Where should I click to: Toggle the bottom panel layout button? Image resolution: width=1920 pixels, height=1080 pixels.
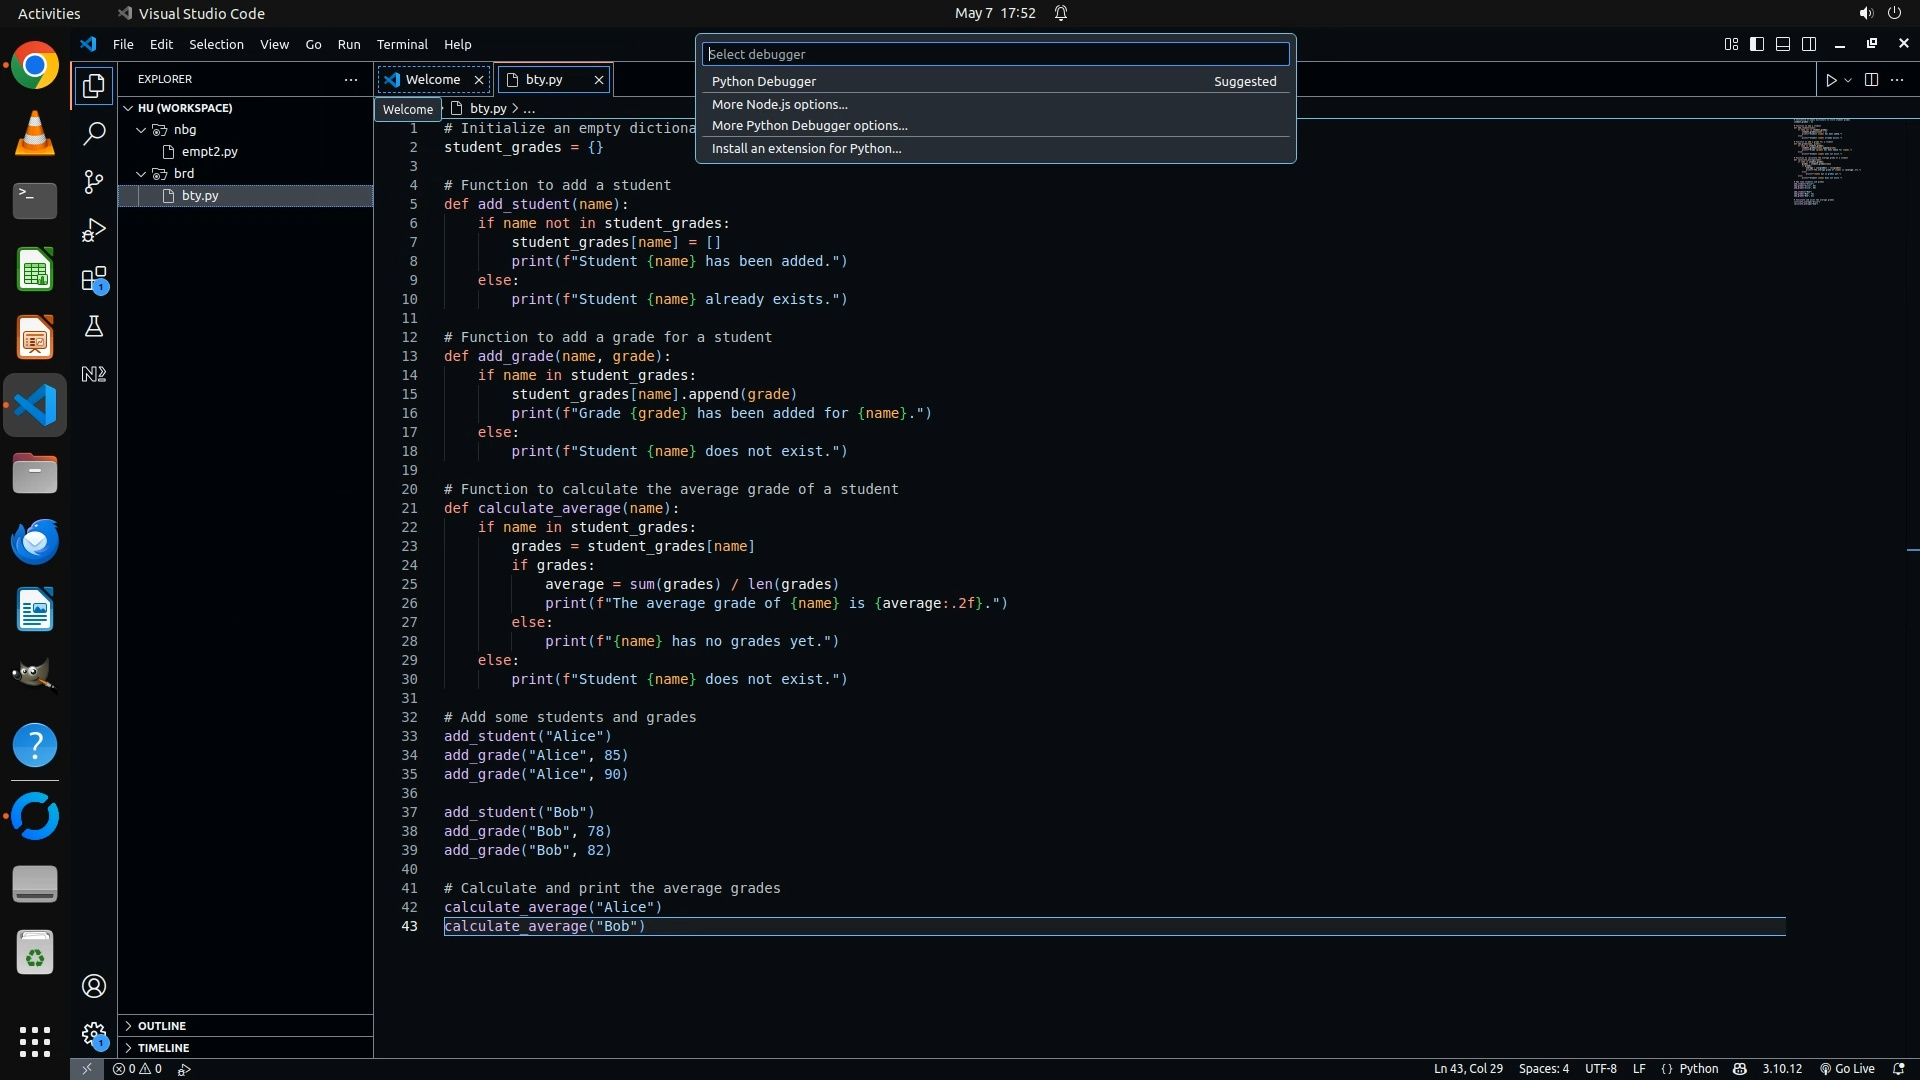point(1783,44)
